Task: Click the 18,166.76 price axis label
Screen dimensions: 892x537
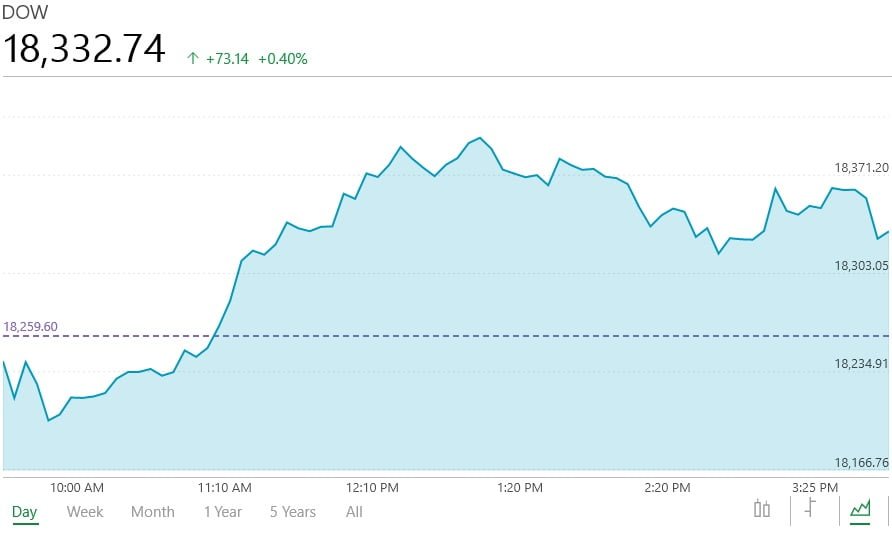Action: tap(861, 462)
